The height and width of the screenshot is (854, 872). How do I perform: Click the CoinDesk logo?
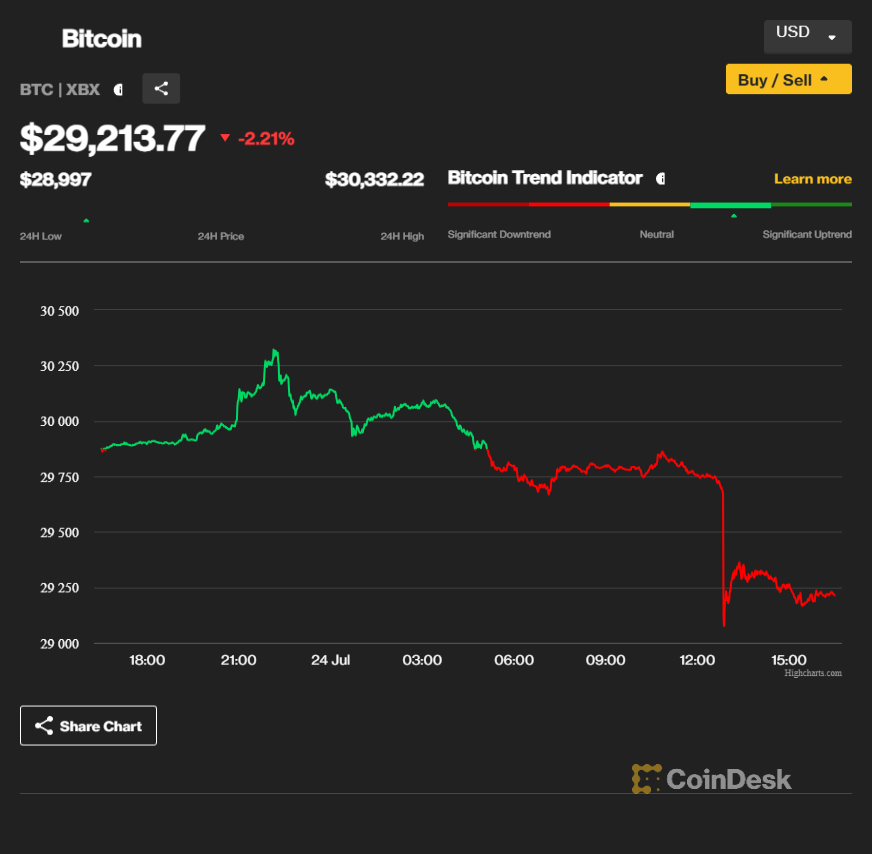pos(711,779)
